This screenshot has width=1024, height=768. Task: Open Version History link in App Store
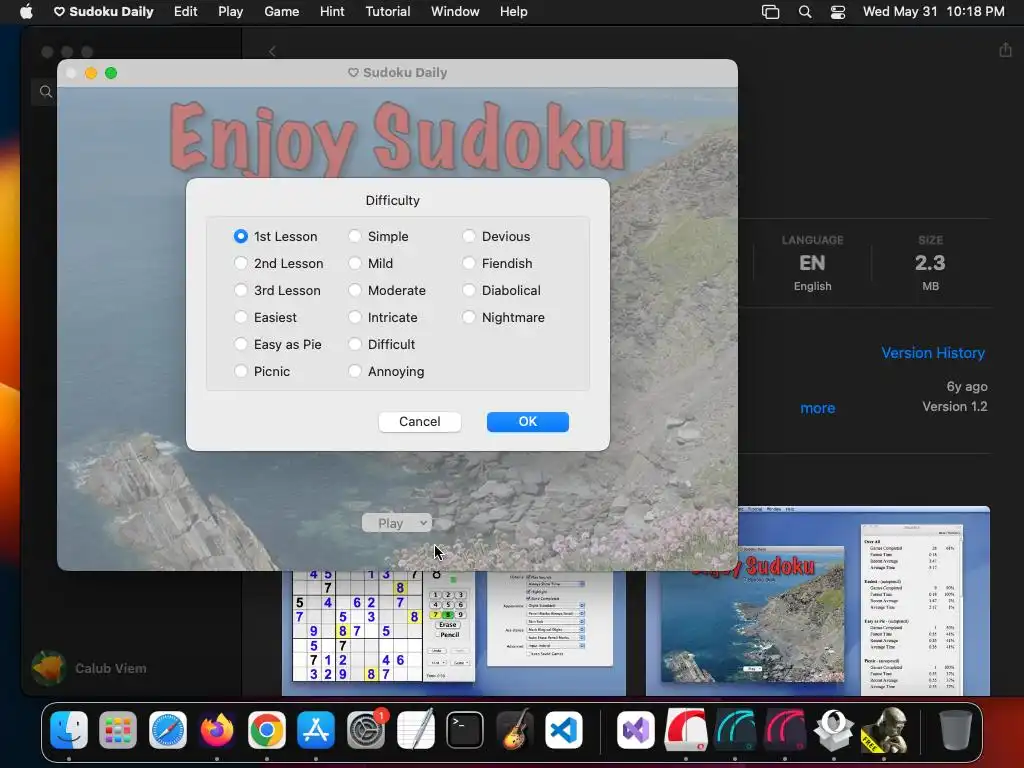click(x=933, y=353)
